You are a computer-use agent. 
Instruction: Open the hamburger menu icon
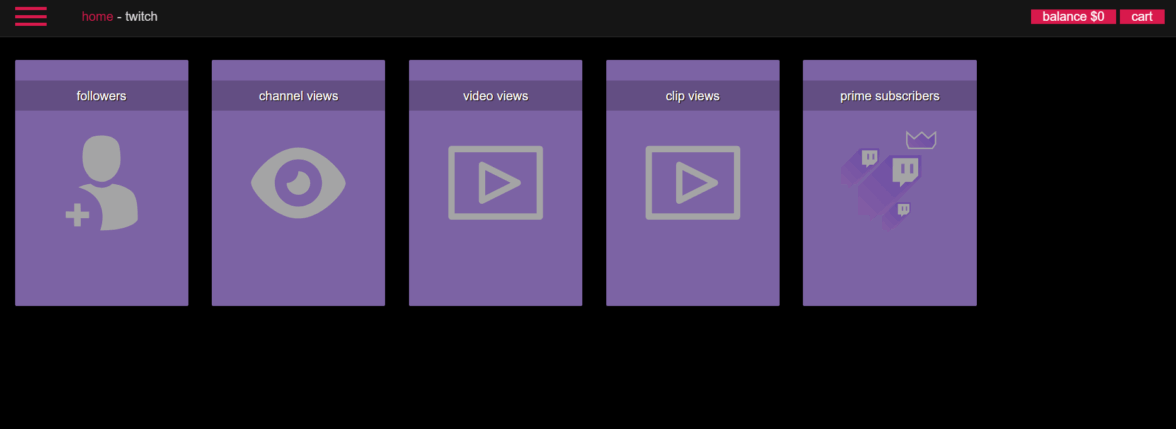point(31,16)
